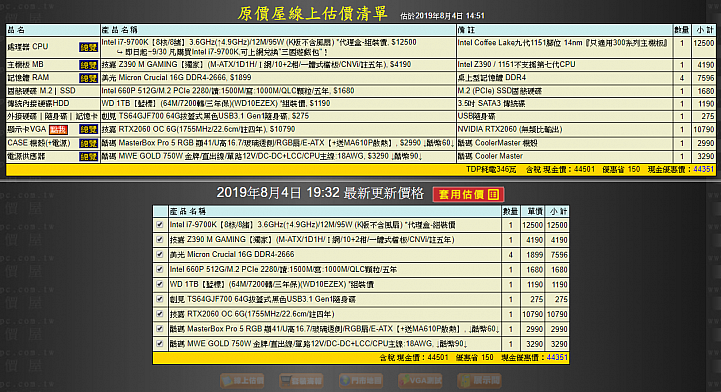Click the 估於2019年8月4日 14:51 timestamp

(x=442, y=16)
